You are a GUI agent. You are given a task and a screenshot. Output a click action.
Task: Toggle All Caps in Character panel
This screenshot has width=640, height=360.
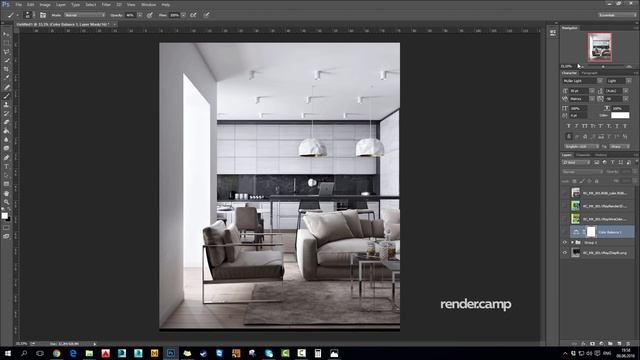(584, 126)
